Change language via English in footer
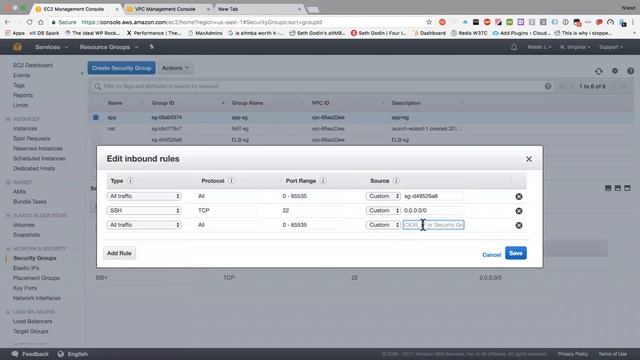 [x=73, y=354]
